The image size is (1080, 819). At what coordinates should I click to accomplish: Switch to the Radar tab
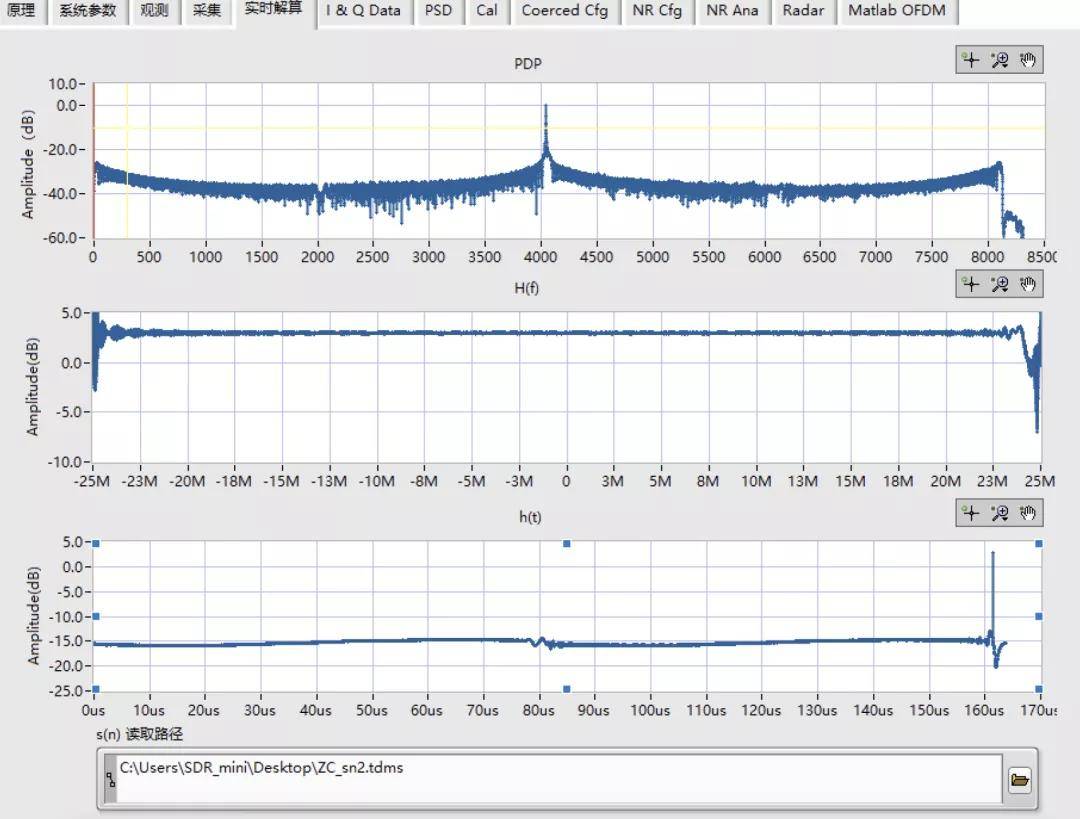[x=803, y=11]
